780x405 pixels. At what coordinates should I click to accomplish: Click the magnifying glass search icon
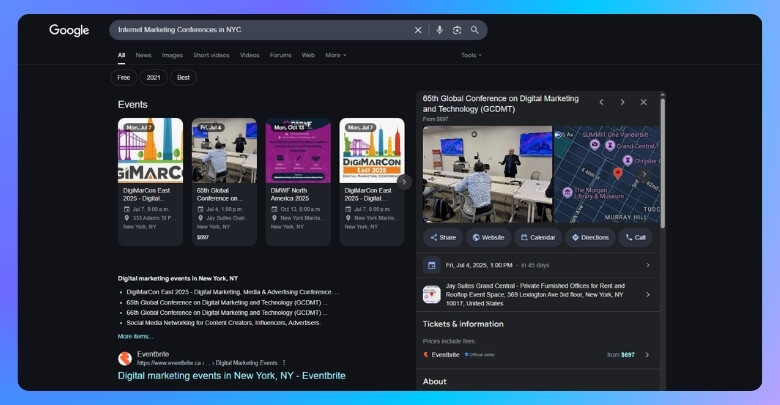coord(475,30)
